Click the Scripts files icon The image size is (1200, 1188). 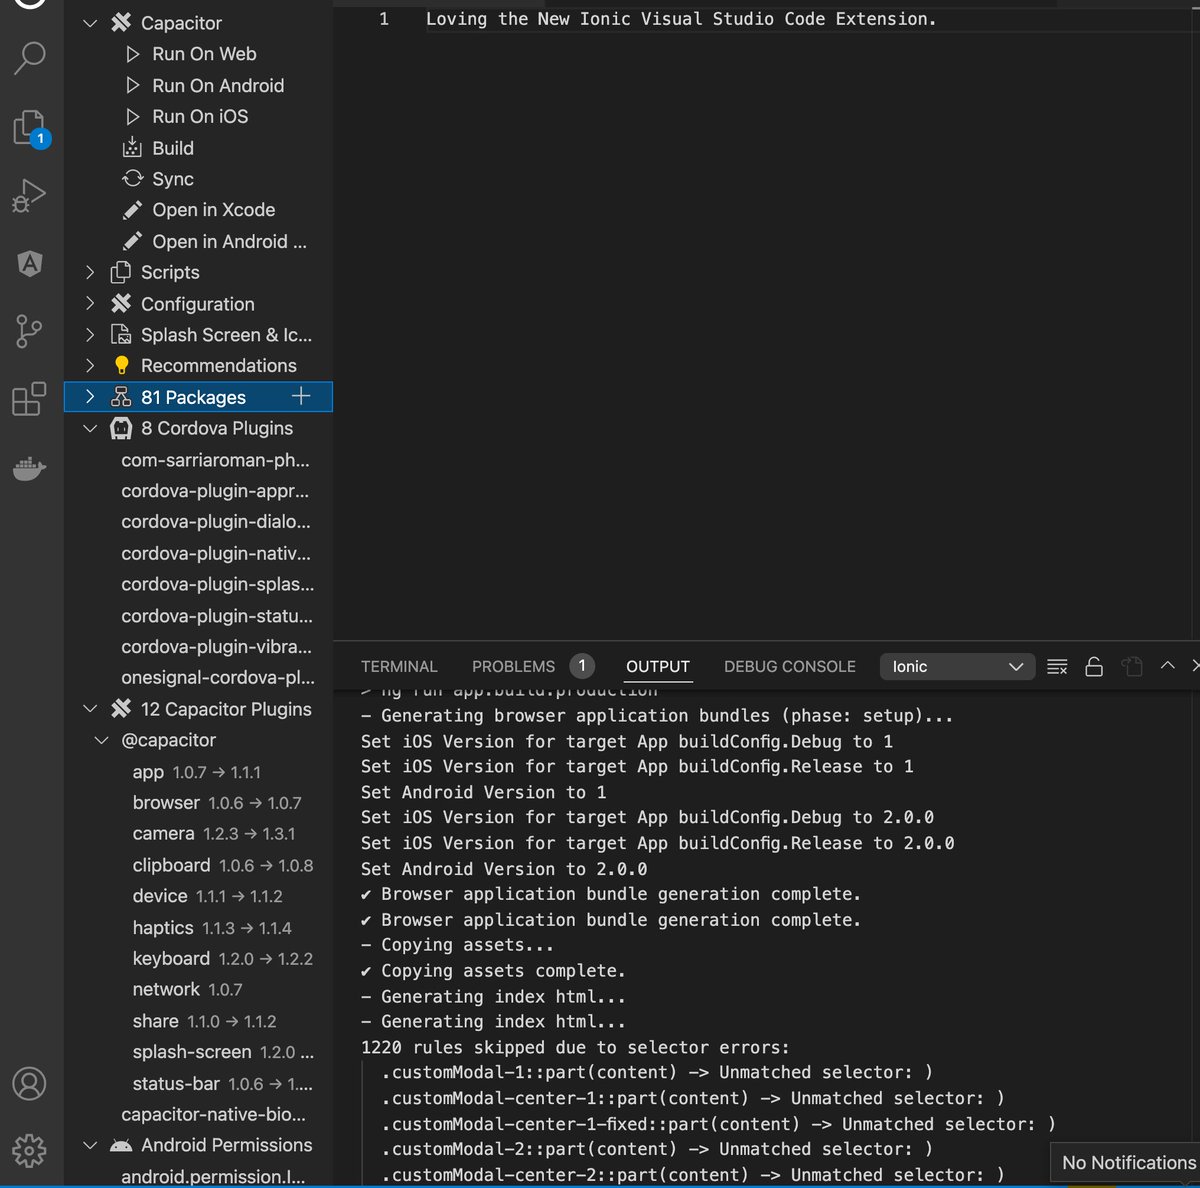121,272
